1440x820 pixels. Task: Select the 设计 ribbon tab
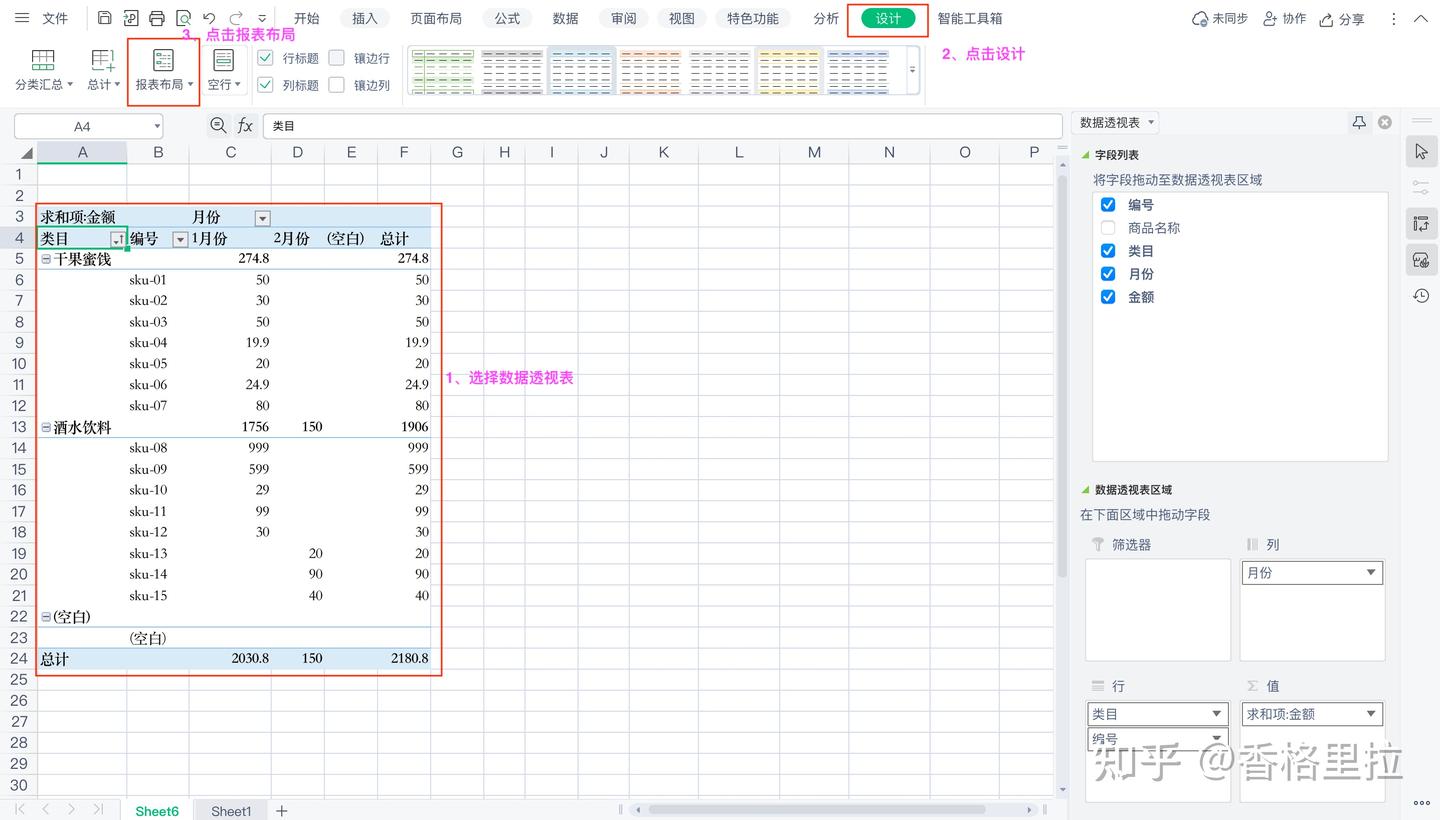coord(888,19)
